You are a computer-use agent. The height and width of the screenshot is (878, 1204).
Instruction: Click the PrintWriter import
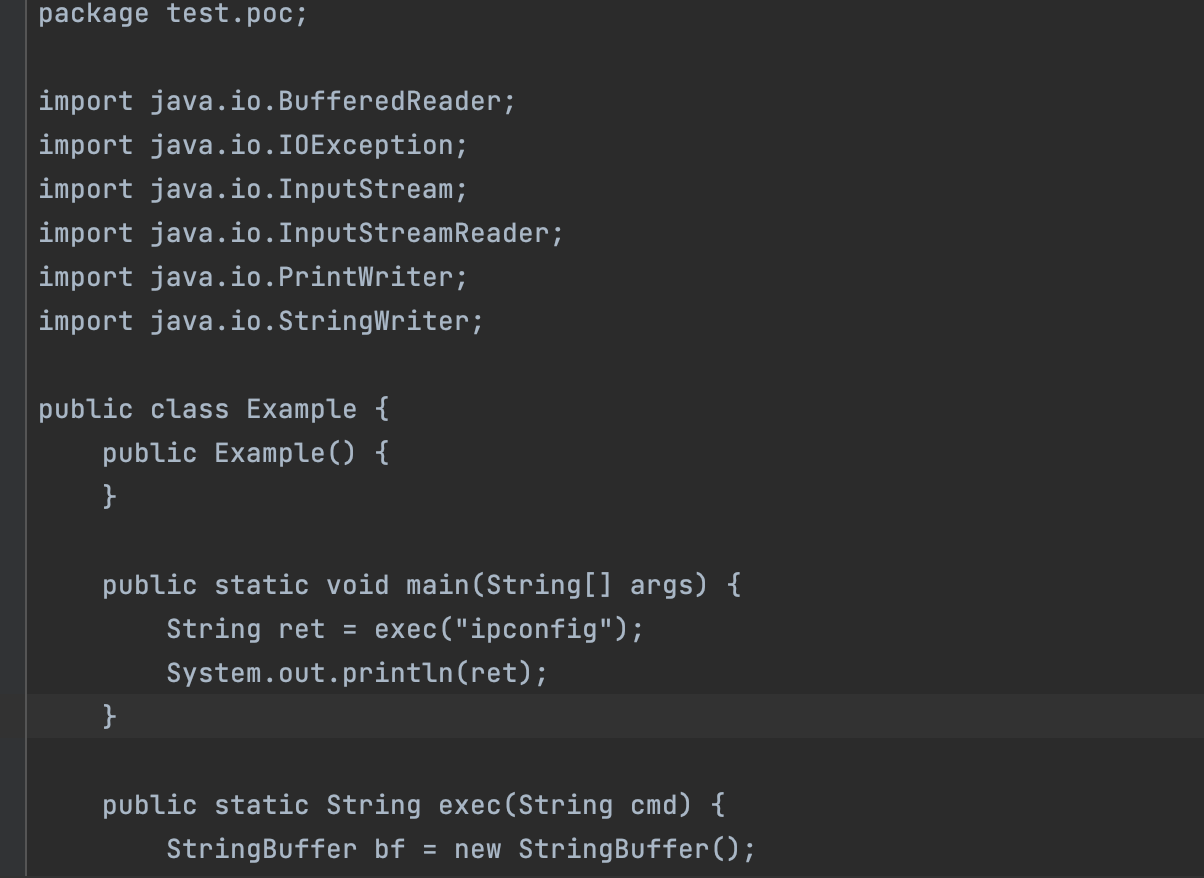pyautogui.click(x=365, y=277)
